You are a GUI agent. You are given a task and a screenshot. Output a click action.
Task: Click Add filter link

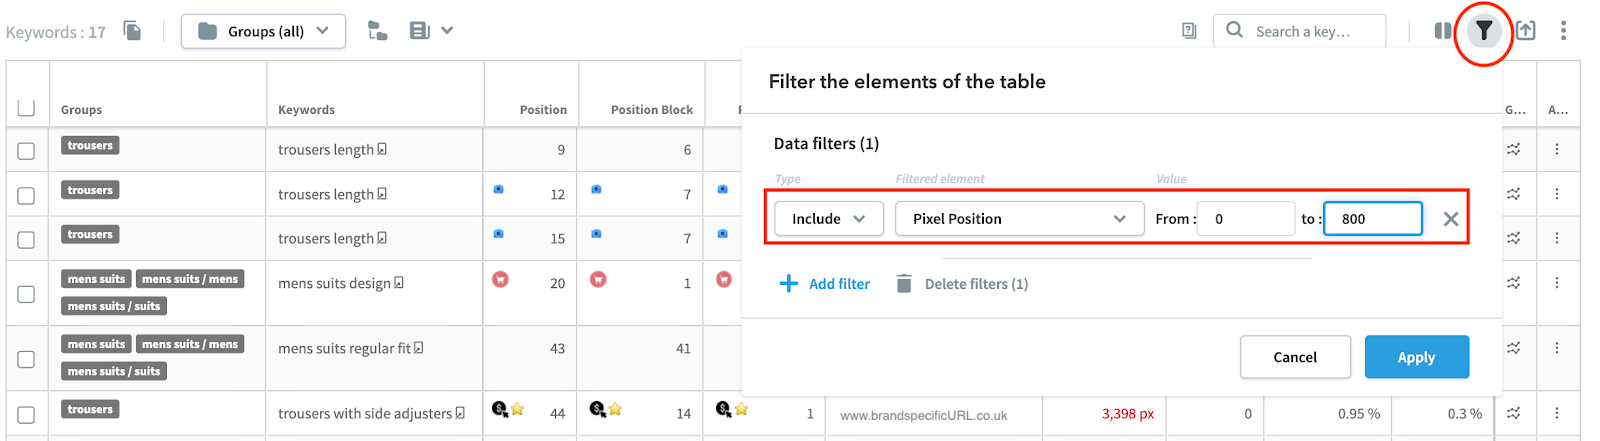[x=825, y=284]
